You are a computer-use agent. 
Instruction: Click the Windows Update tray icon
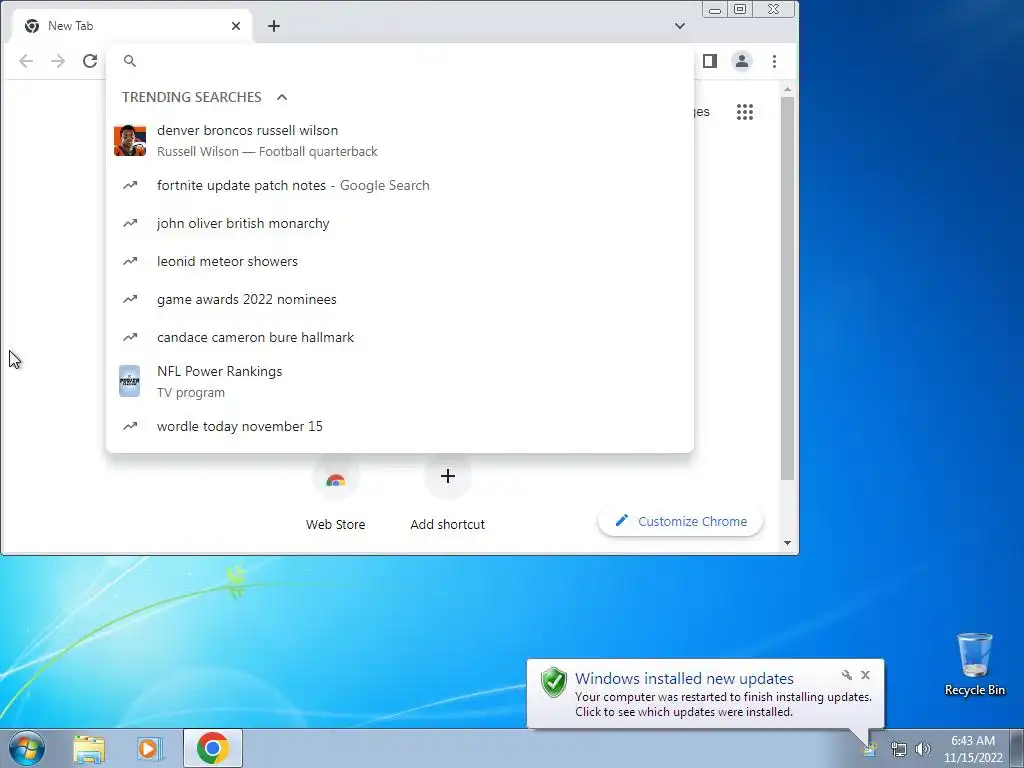click(x=870, y=749)
